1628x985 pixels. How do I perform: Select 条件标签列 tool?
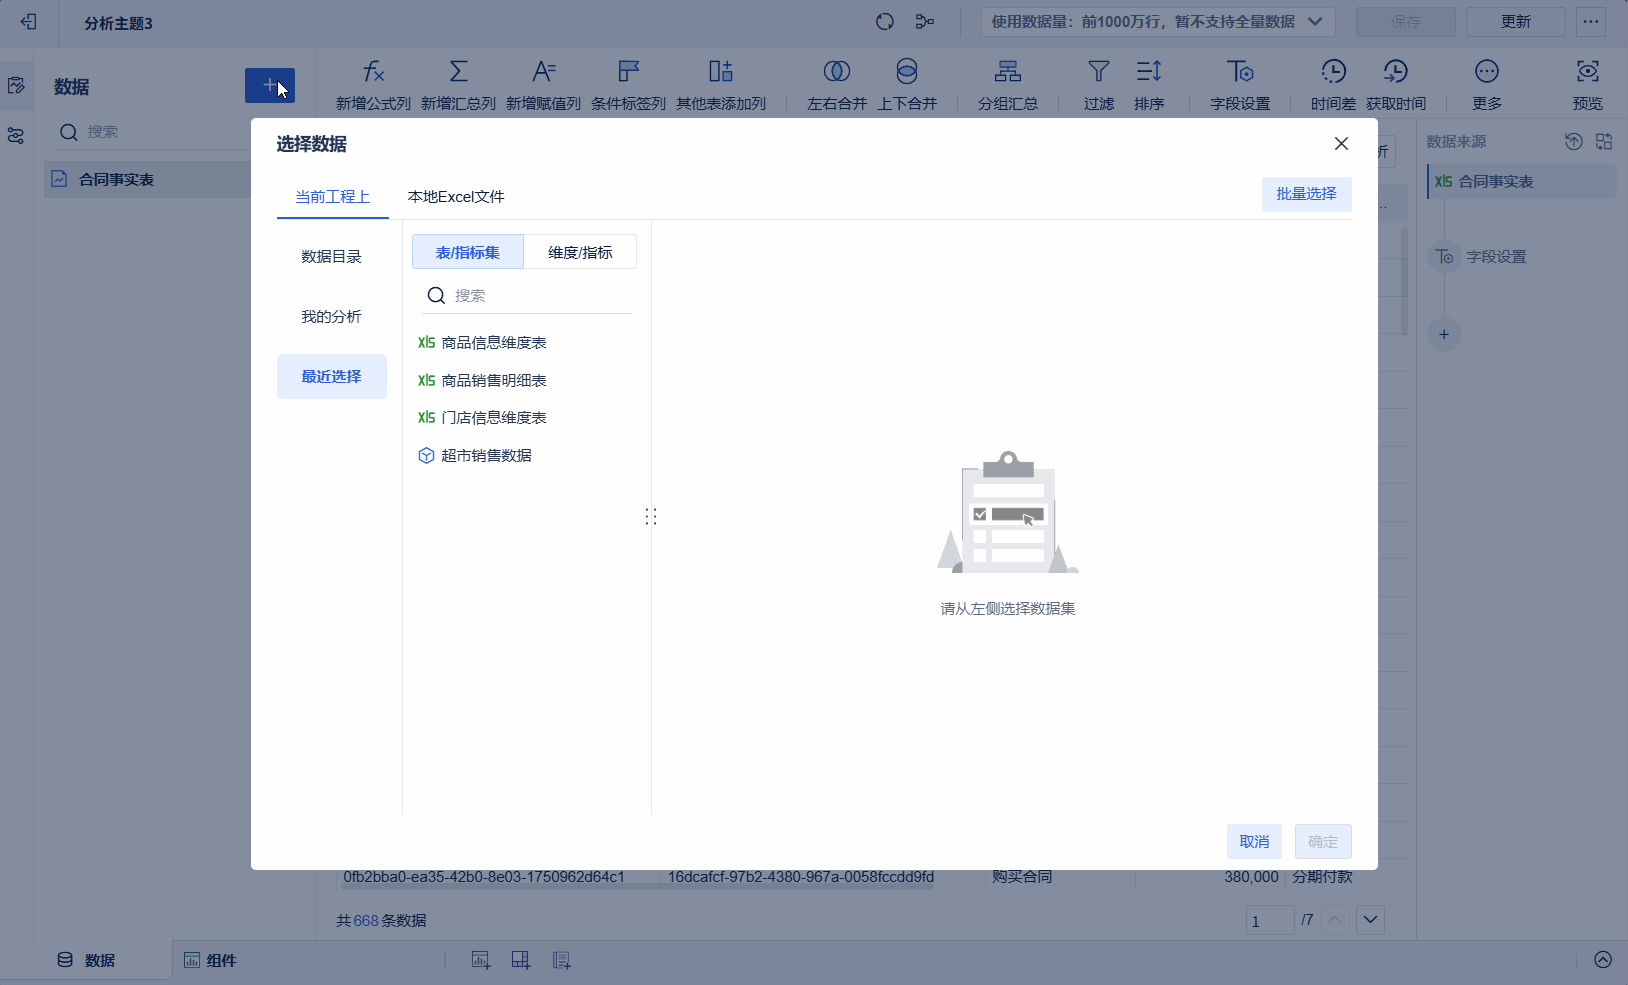pos(628,85)
